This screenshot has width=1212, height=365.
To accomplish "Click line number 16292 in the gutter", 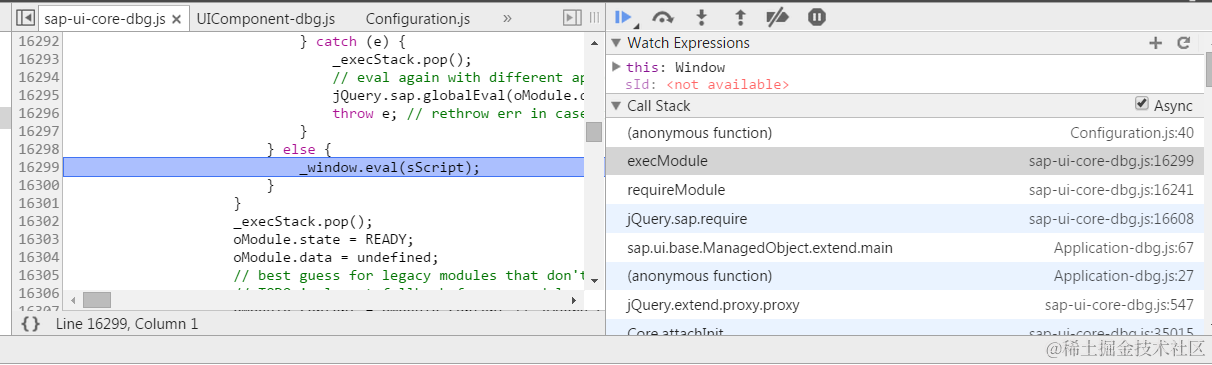I will tap(40, 41).
